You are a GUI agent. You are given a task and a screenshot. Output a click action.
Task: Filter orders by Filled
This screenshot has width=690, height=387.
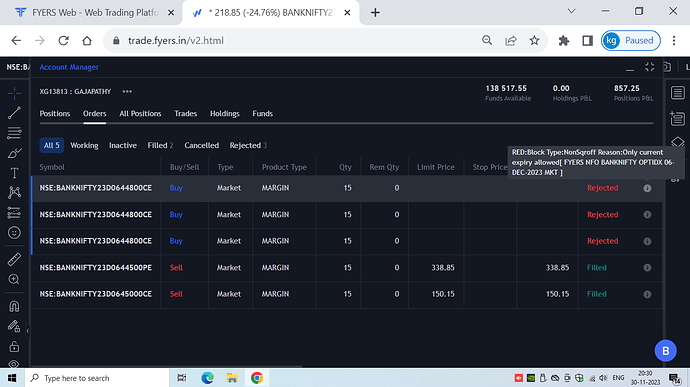click(x=160, y=145)
